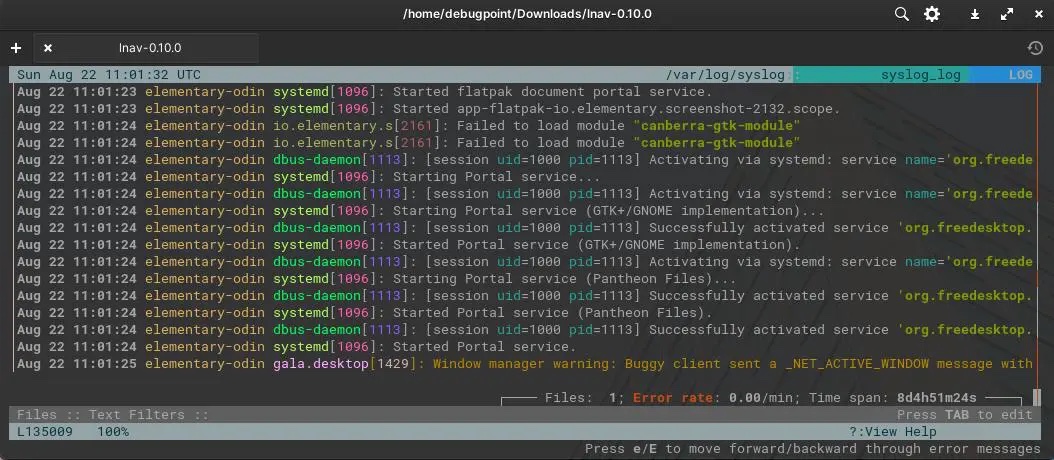Close the terminal window
The width and height of the screenshot is (1054, 460).
[1035, 14]
